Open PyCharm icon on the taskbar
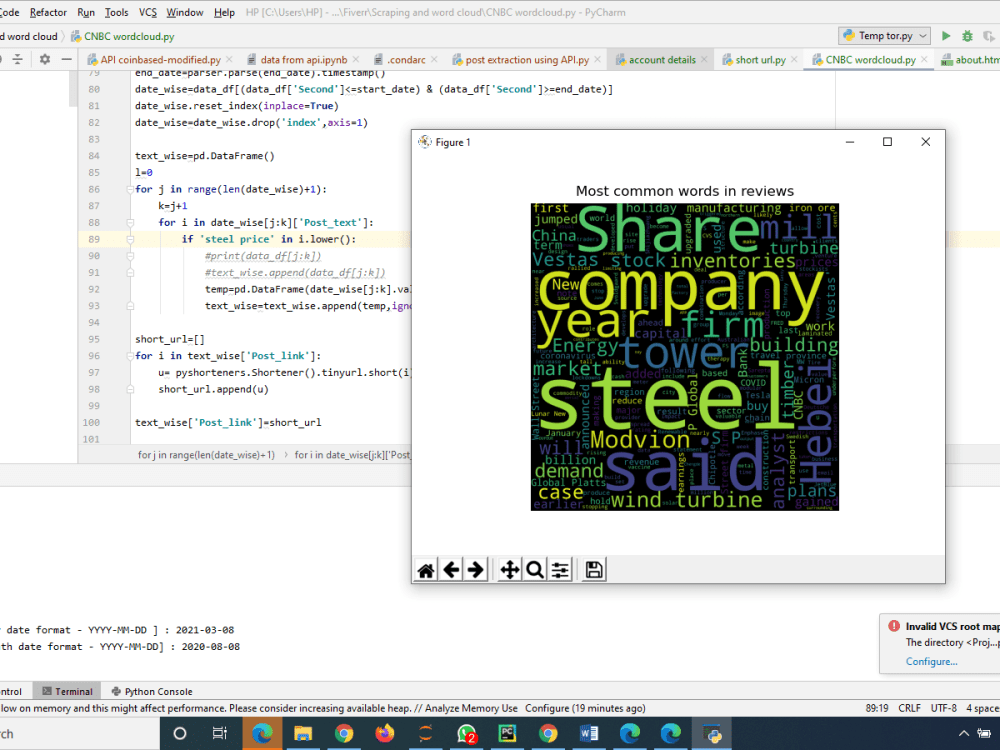Image resolution: width=1000 pixels, height=750 pixels. tap(507, 733)
